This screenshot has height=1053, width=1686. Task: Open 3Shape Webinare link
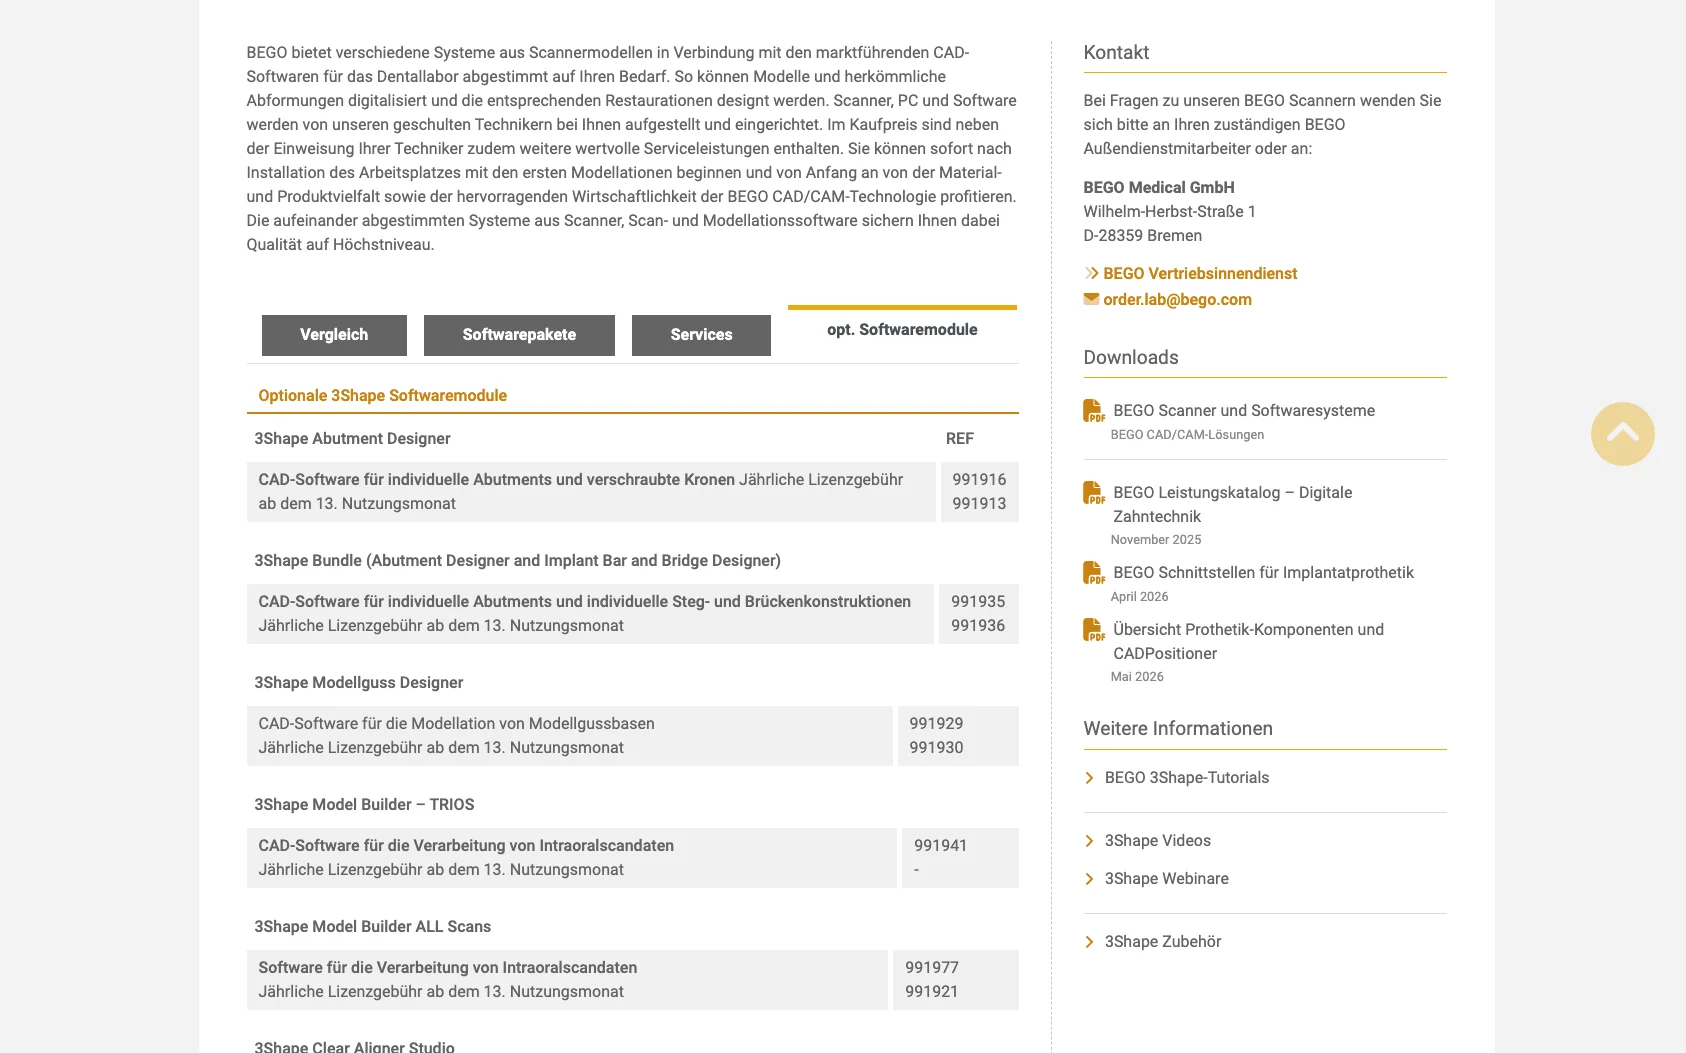pyautogui.click(x=1166, y=878)
